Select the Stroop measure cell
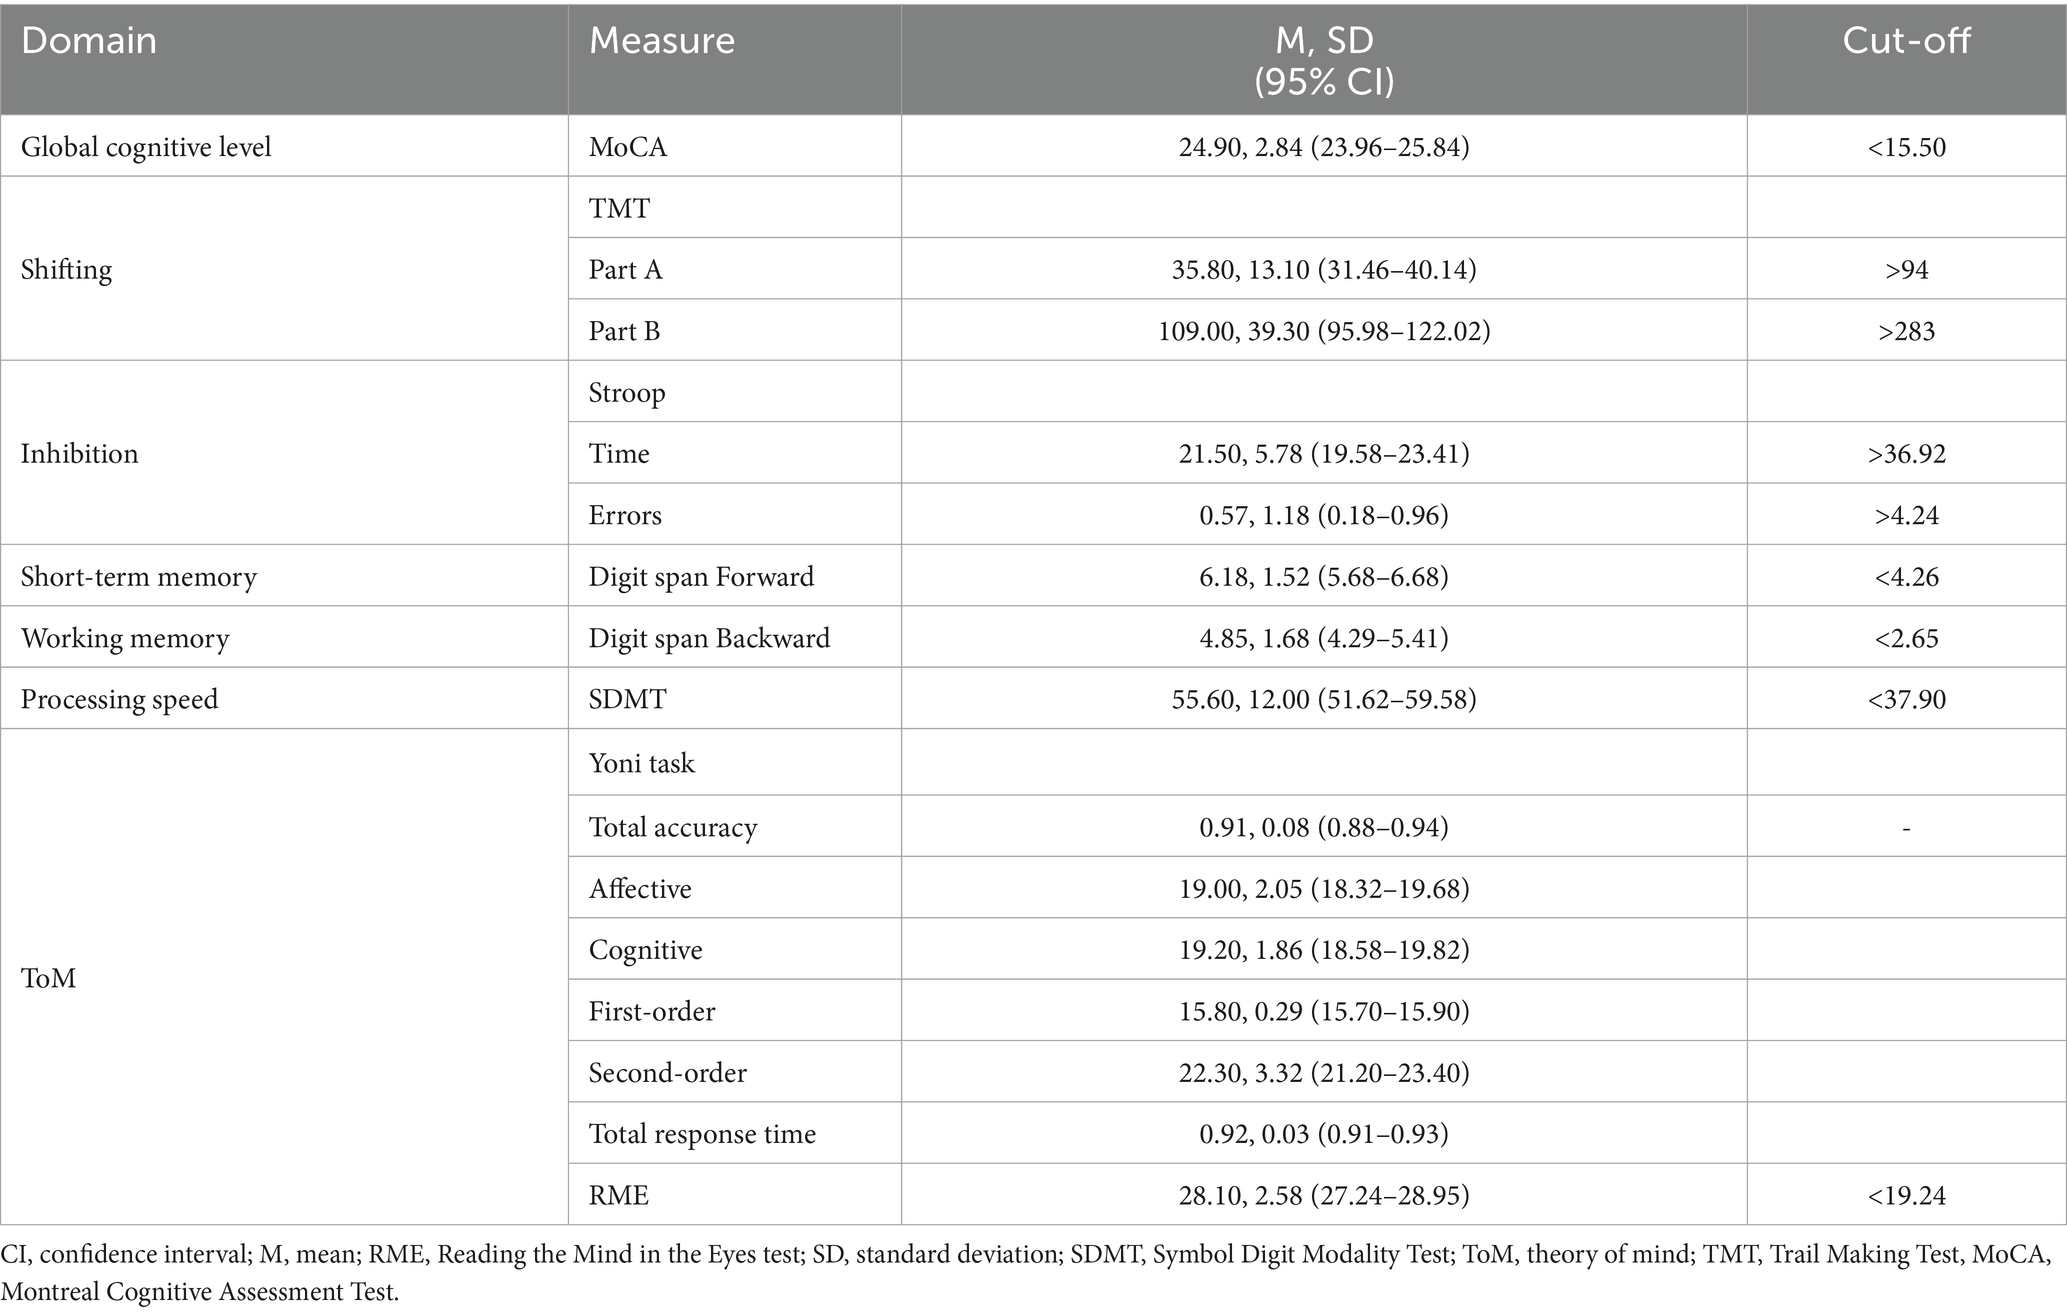The height and width of the screenshot is (1314, 2067). click(627, 392)
